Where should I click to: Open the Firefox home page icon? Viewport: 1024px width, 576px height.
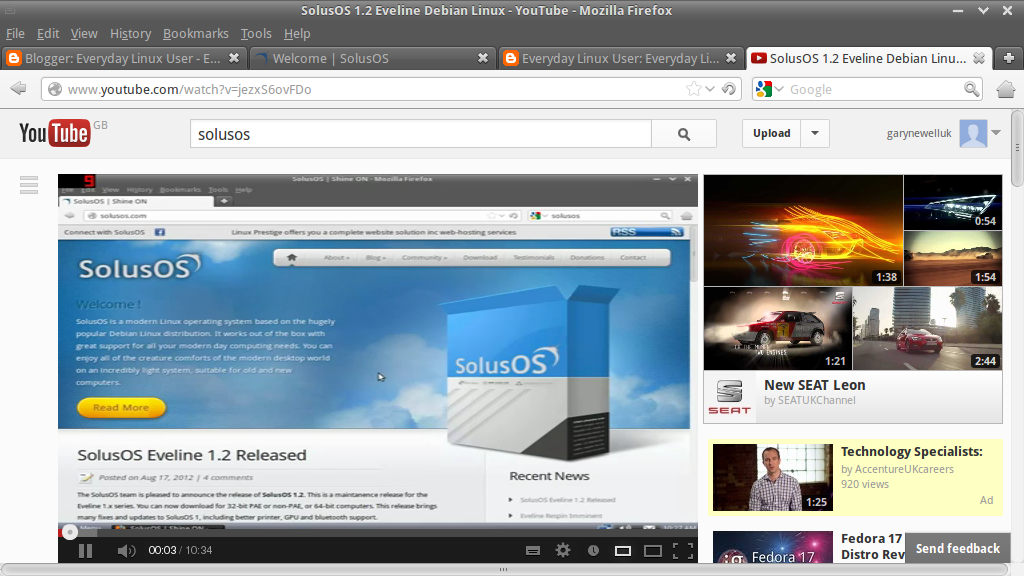click(1006, 89)
